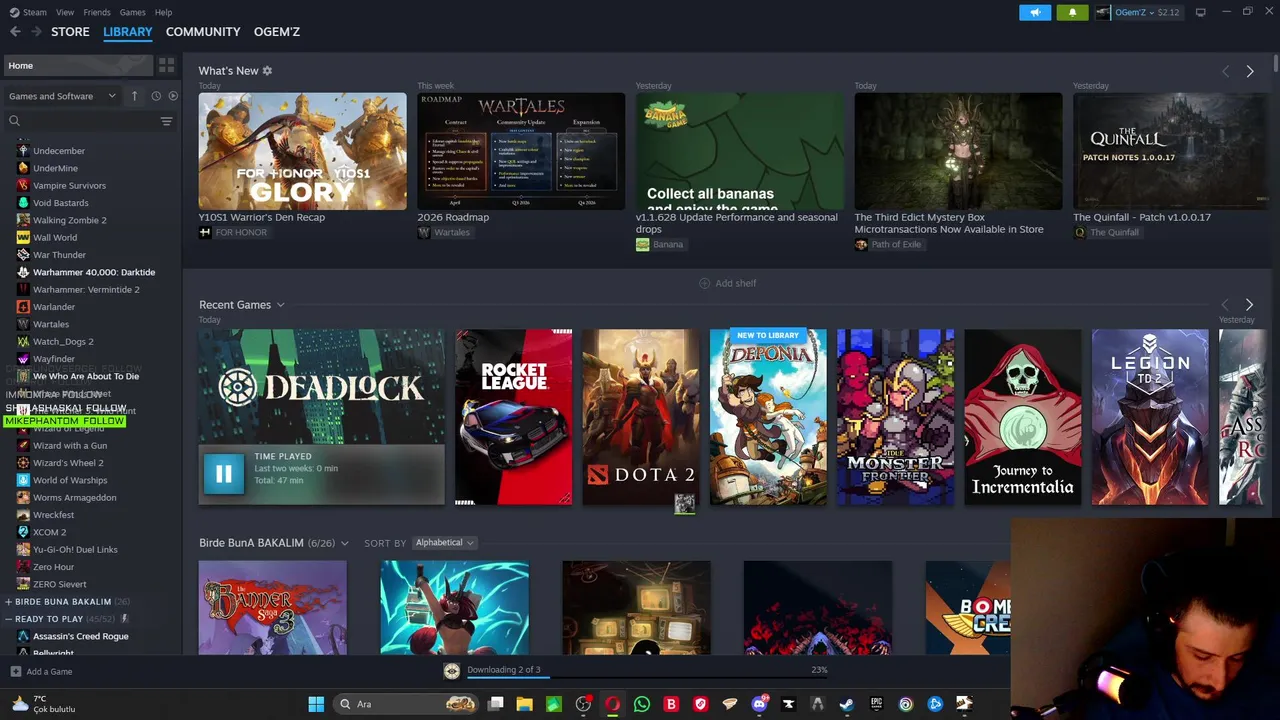Switch to the COMMUNITY tab

click(203, 32)
